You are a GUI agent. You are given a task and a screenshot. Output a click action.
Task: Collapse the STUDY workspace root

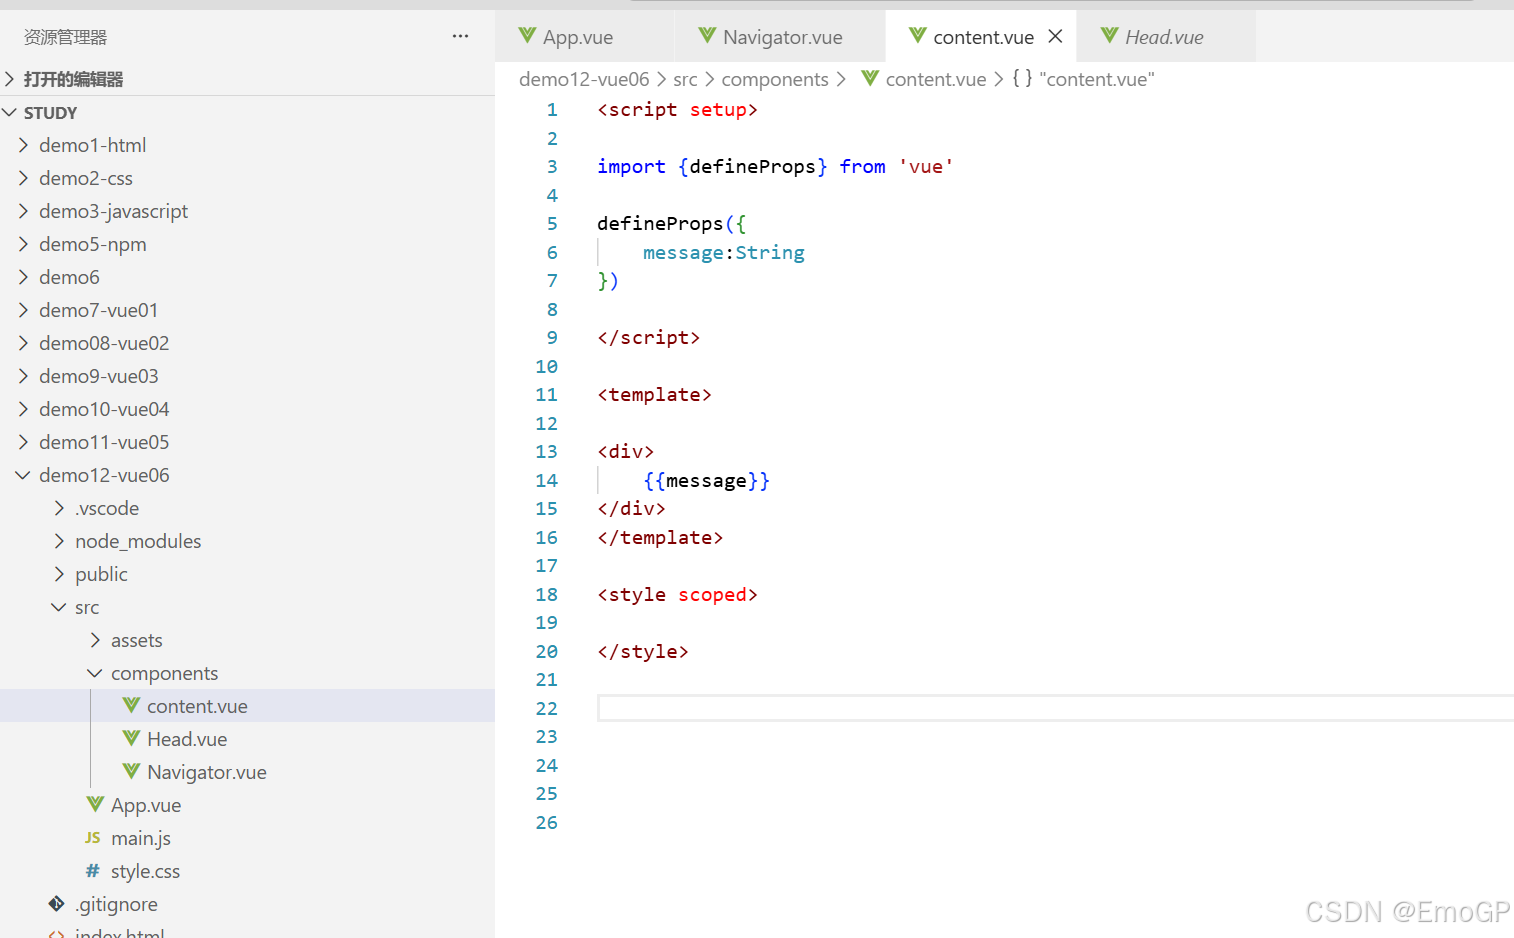(x=9, y=112)
